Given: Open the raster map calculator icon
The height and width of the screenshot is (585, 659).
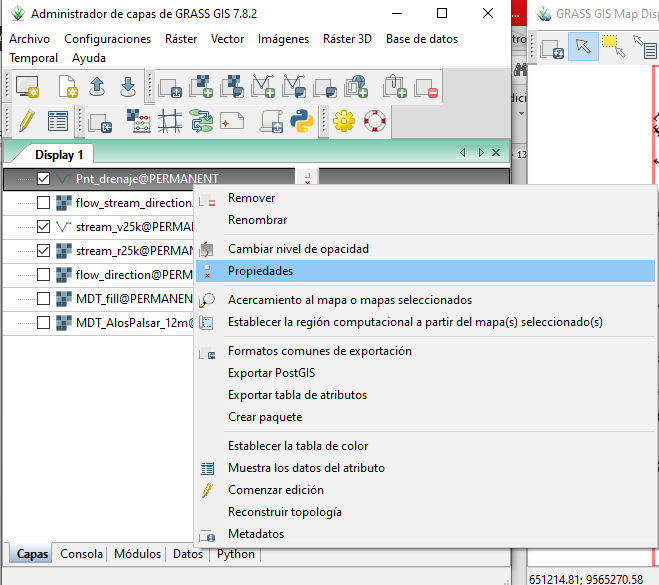Looking at the screenshot, I should tap(139, 121).
